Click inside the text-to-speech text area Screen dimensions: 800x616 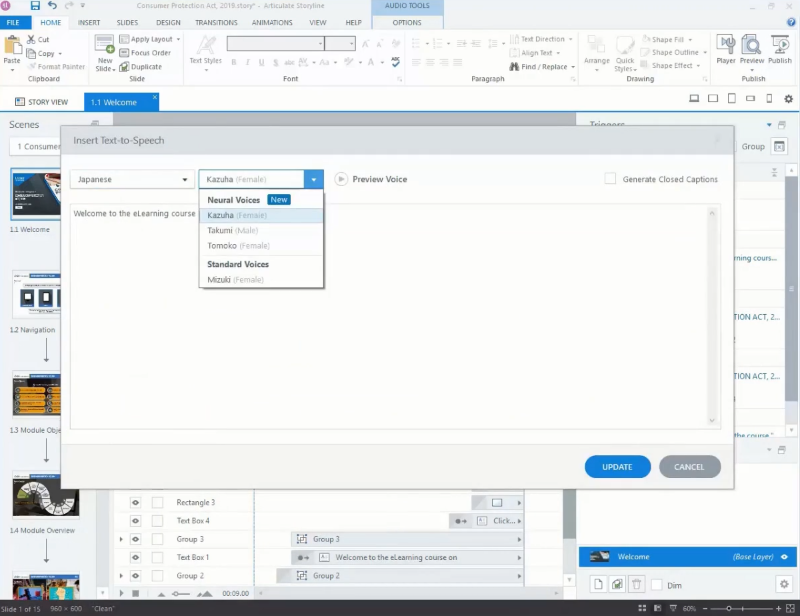[395, 316]
